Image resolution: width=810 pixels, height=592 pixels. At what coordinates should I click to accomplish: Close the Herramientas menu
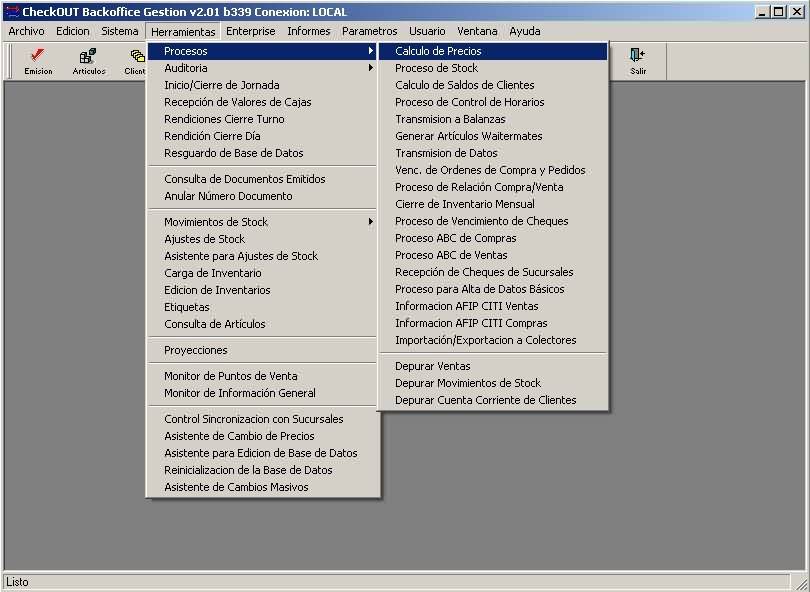point(183,32)
